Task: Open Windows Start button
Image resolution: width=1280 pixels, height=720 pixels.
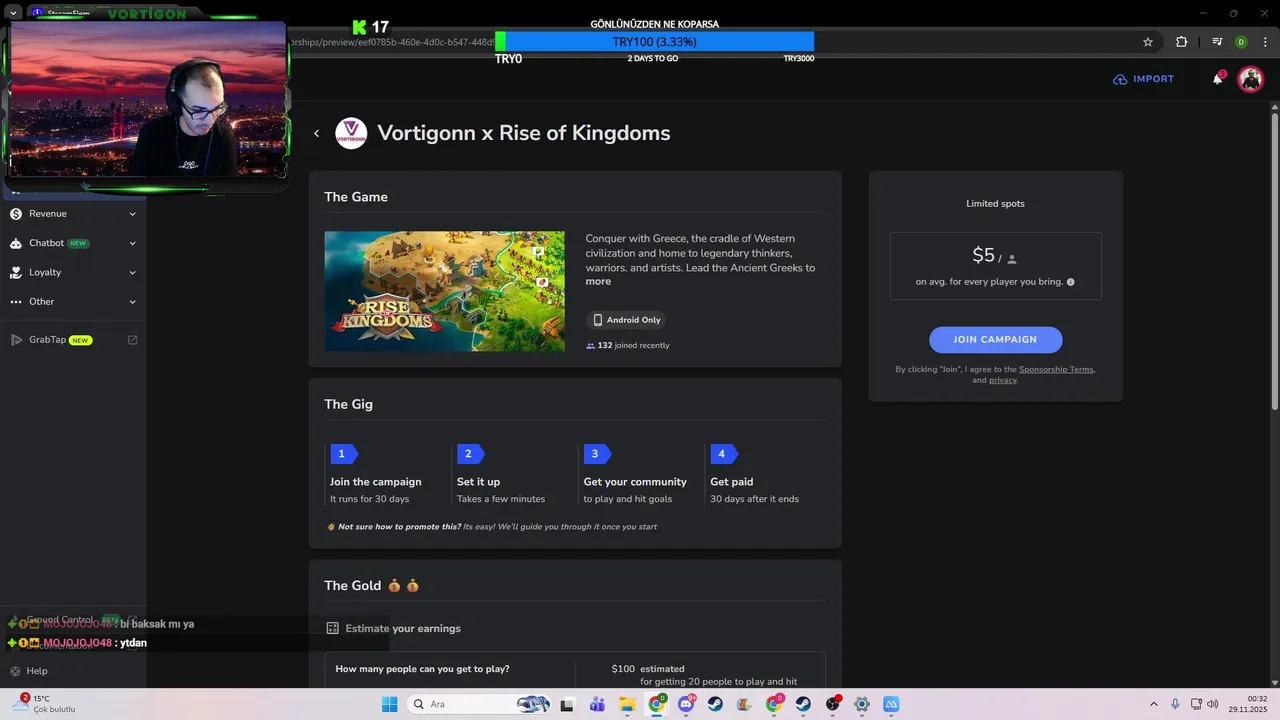Action: [390, 704]
